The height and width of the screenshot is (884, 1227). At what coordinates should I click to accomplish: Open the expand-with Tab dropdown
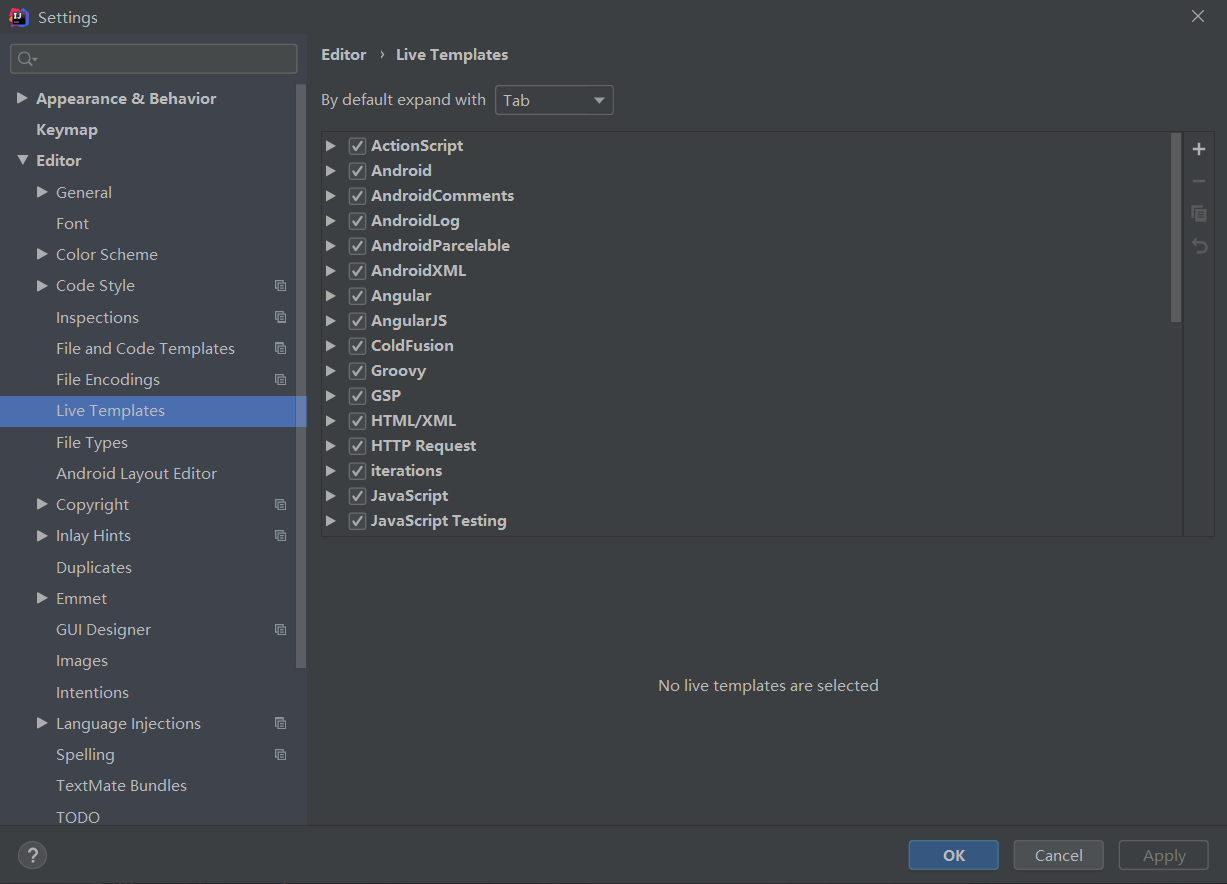pos(554,100)
